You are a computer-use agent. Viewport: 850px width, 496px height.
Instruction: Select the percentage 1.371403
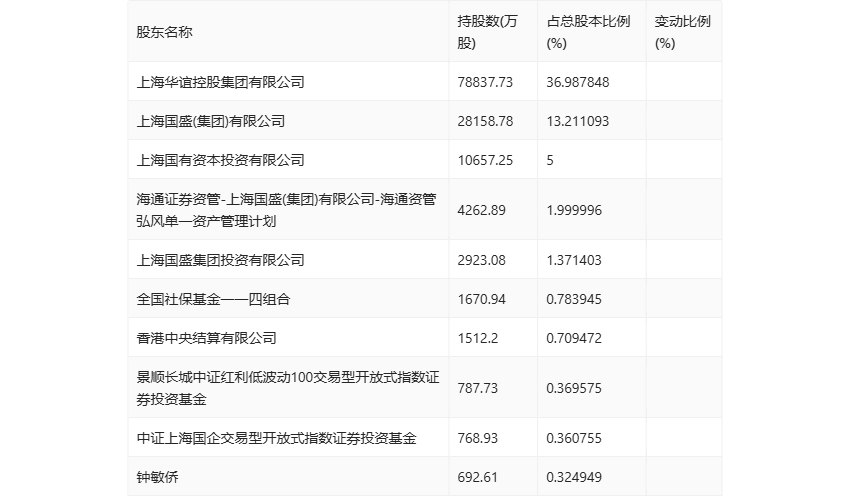[x=574, y=260]
